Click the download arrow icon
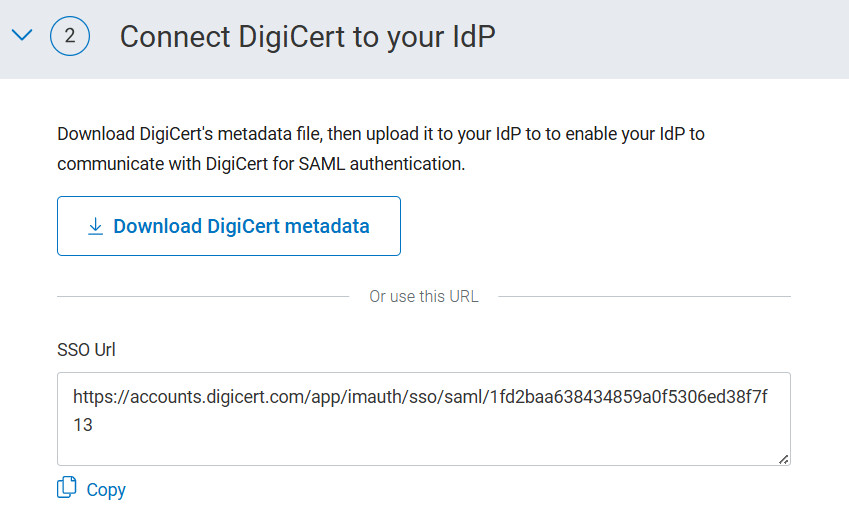This screenshot has width=849, height=510. 95,226
